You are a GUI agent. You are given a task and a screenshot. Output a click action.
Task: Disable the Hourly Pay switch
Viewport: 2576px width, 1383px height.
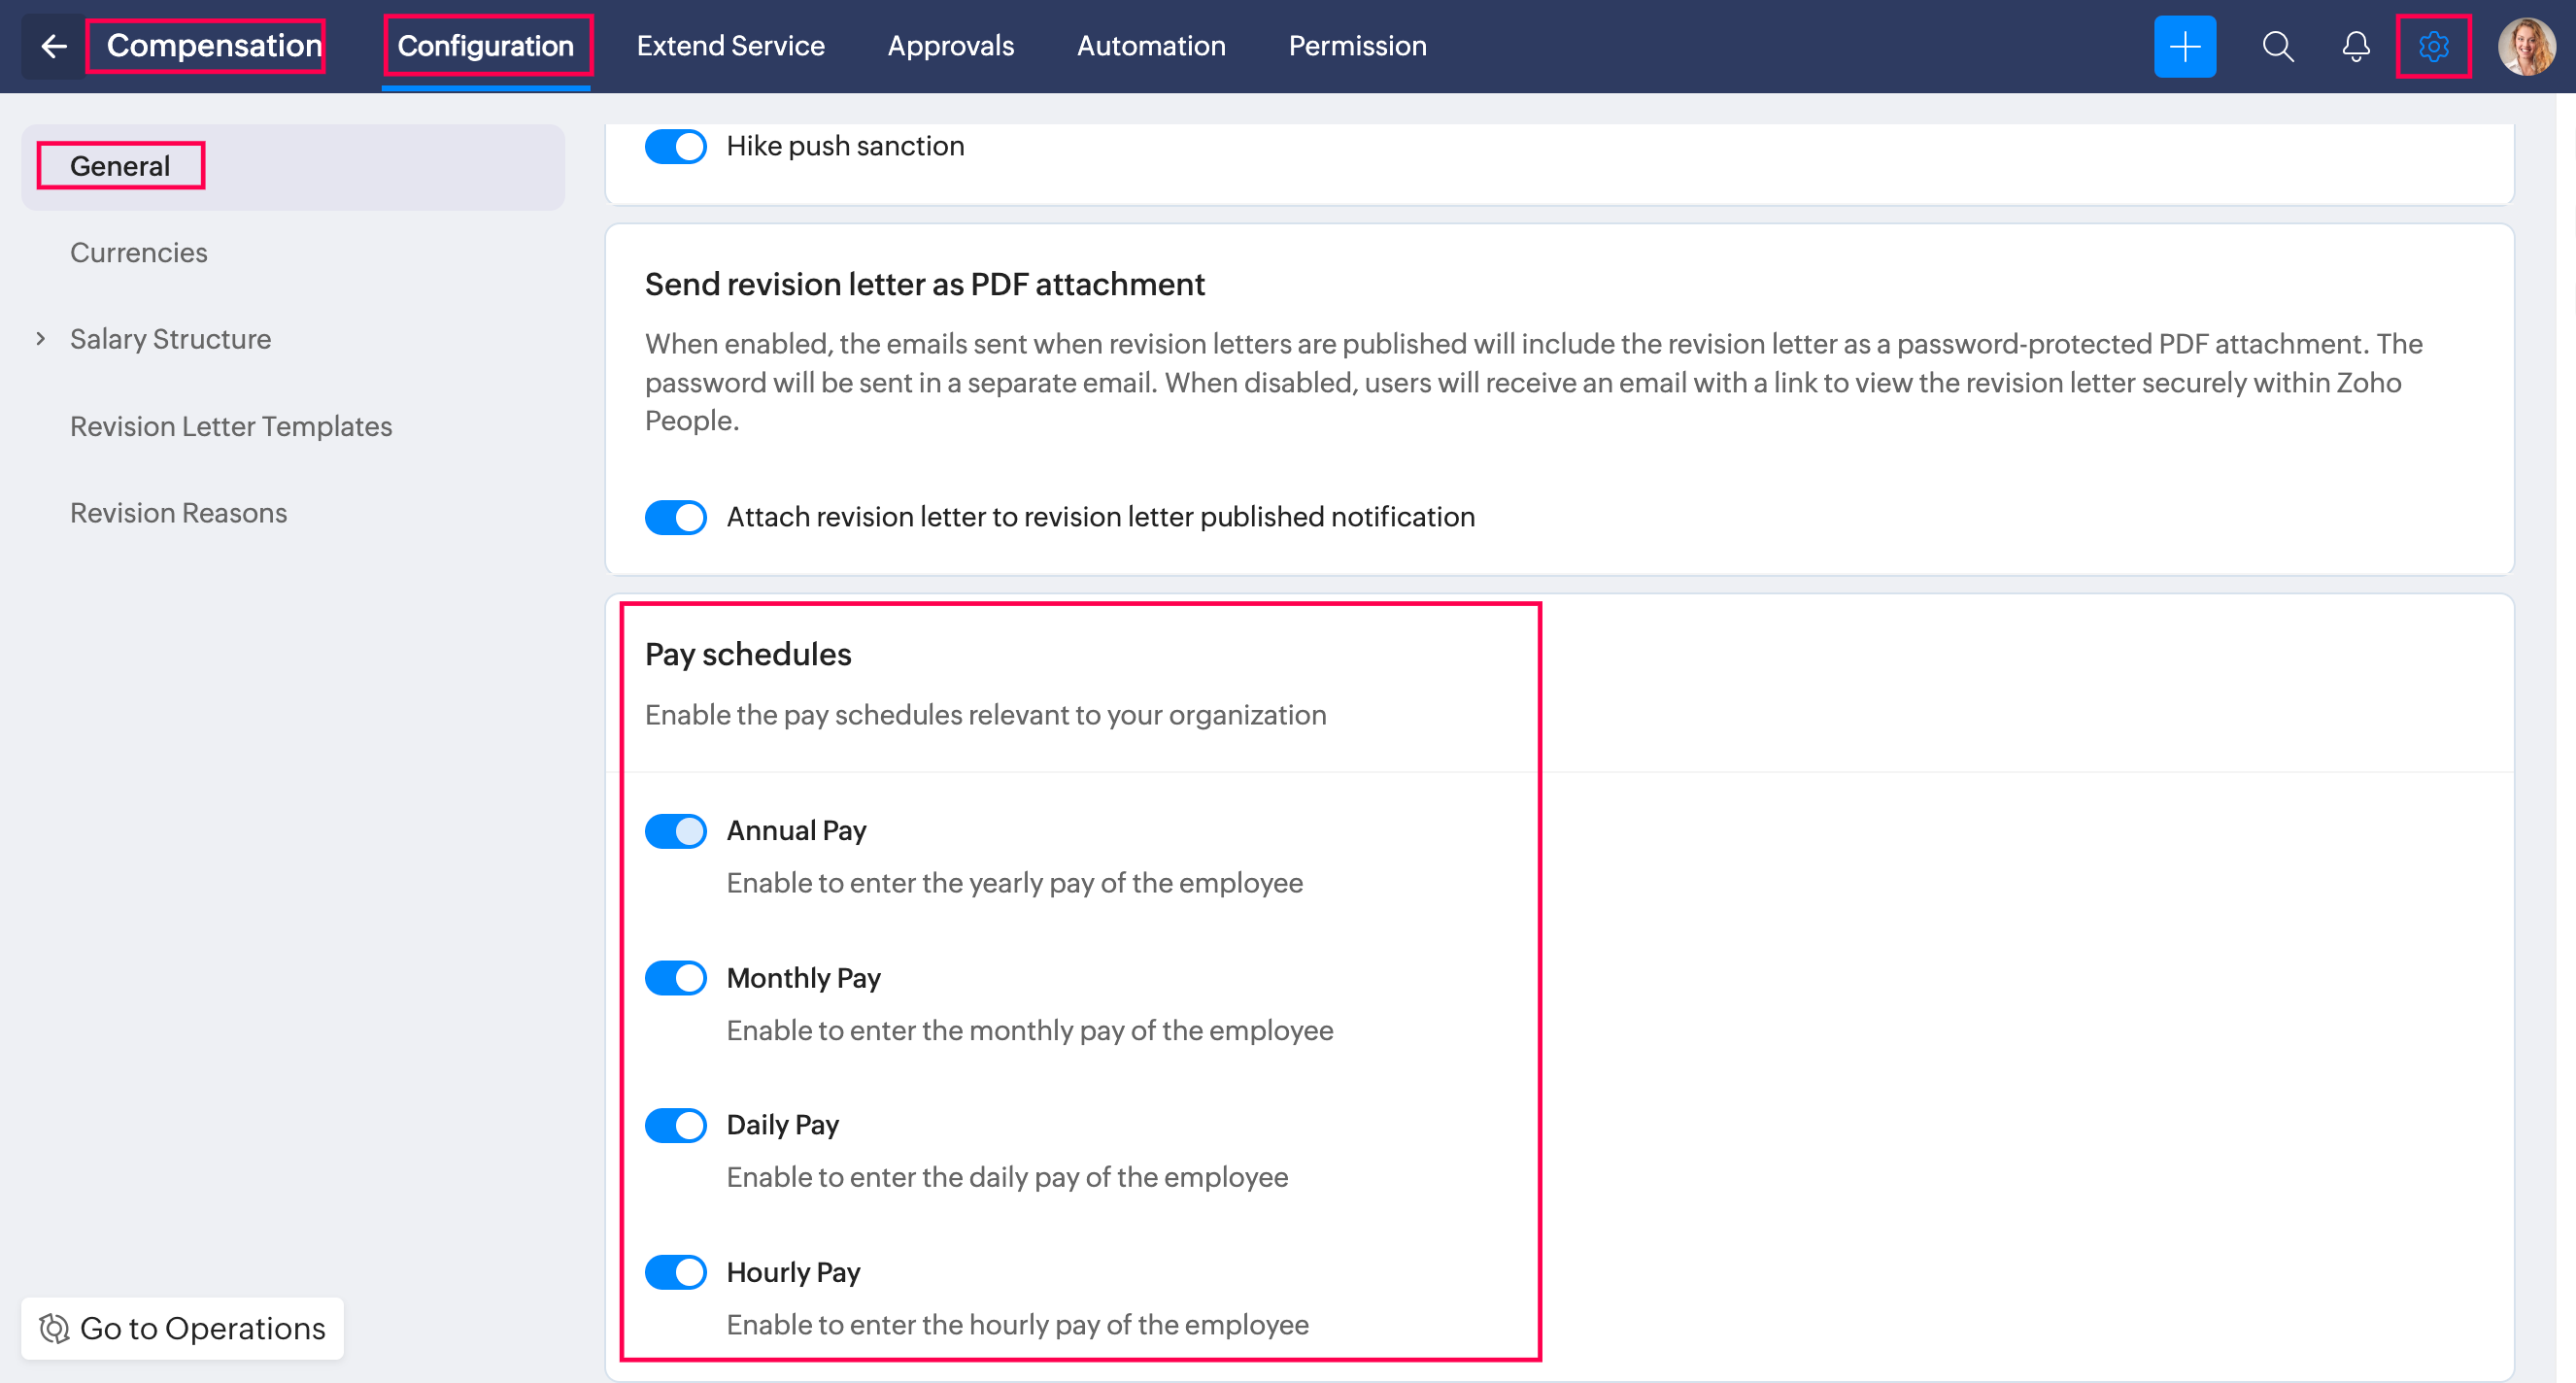675,1272
